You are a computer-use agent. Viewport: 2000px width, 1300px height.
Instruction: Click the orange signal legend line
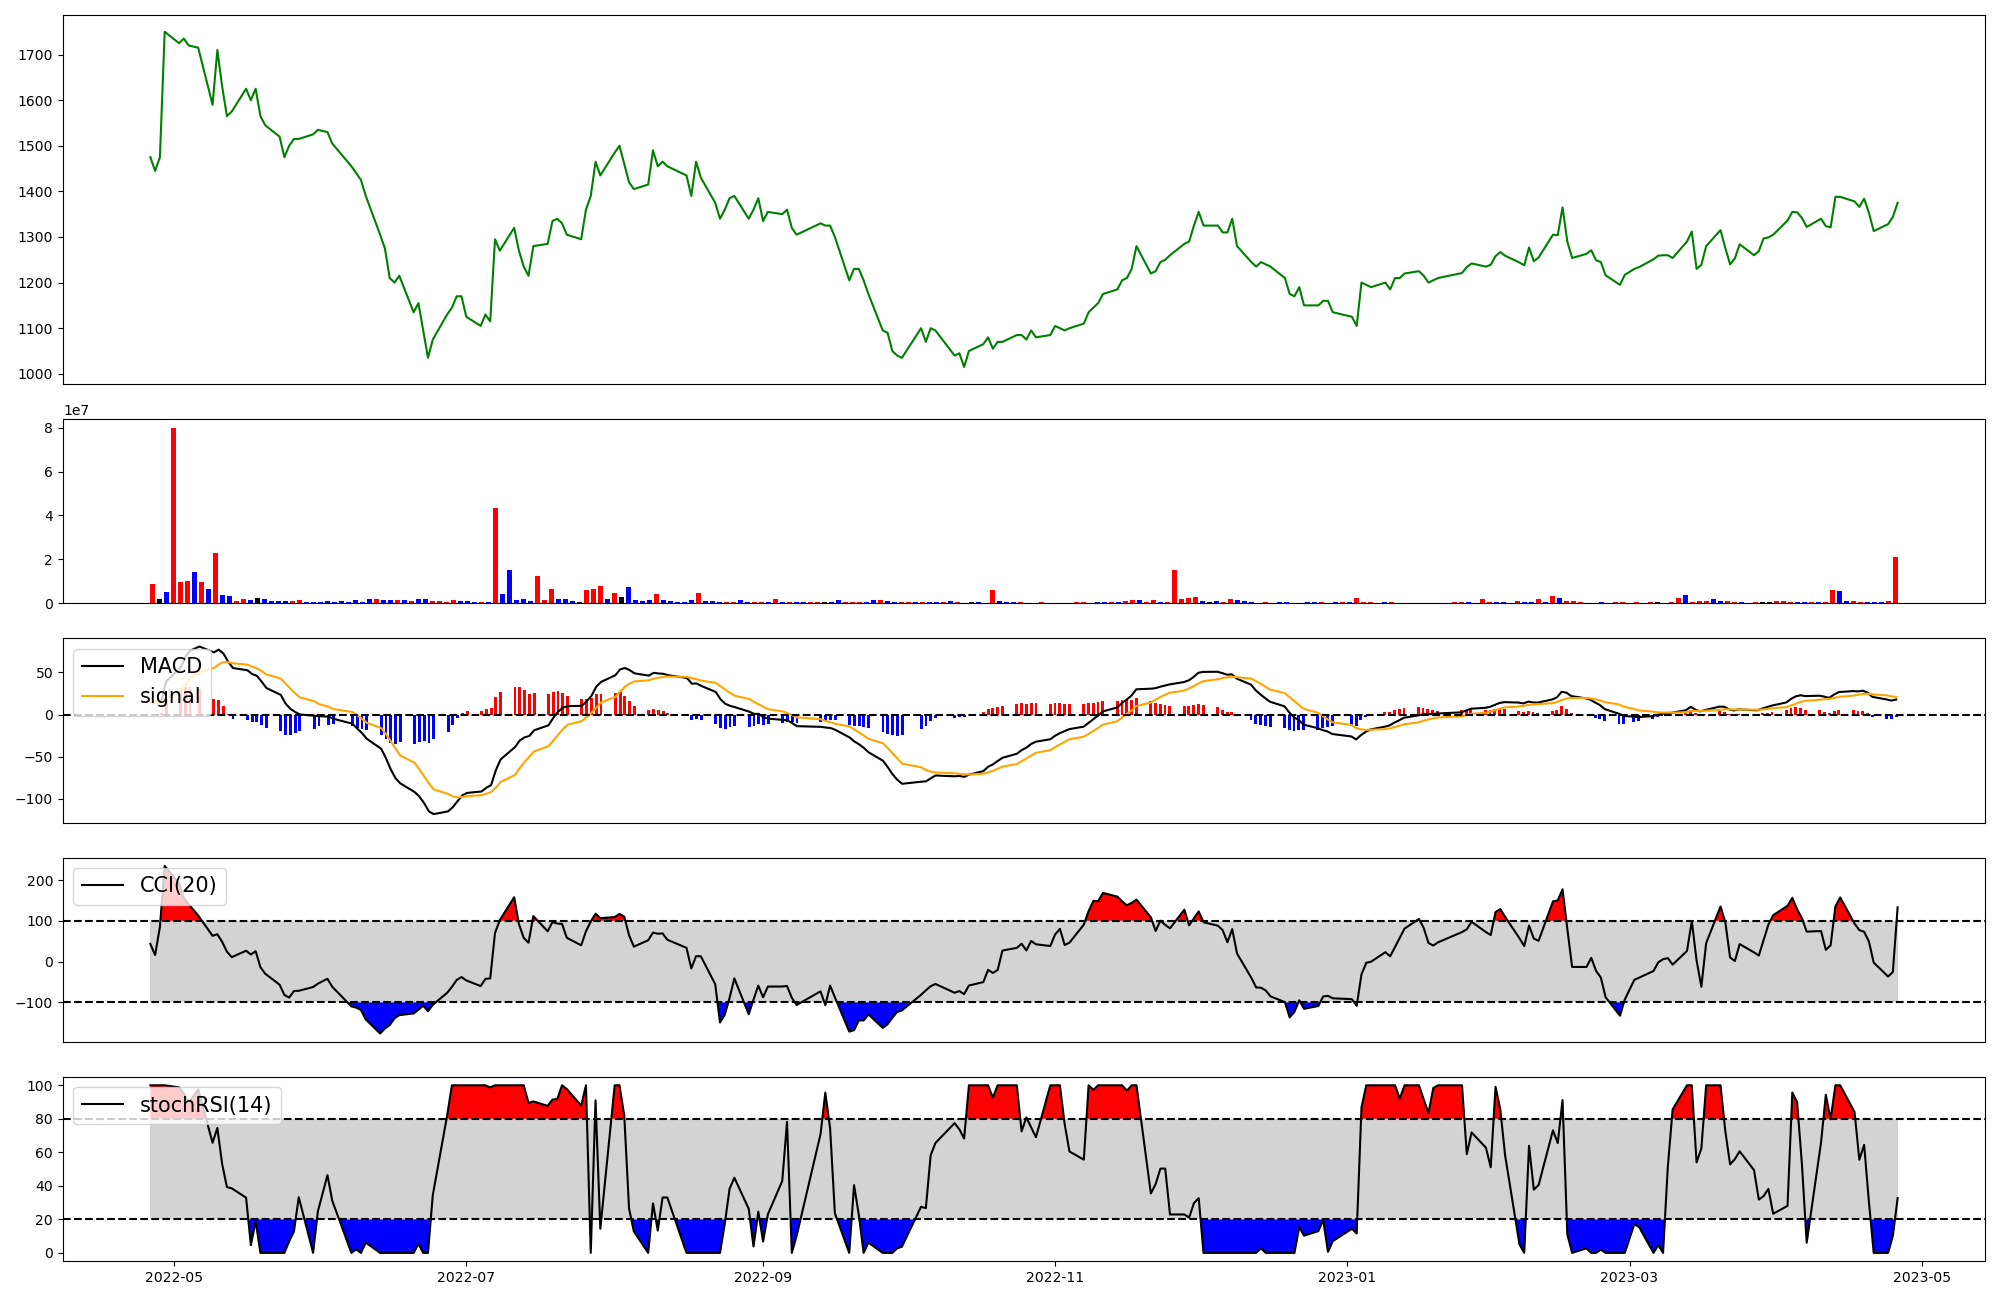tap(103, 696)
